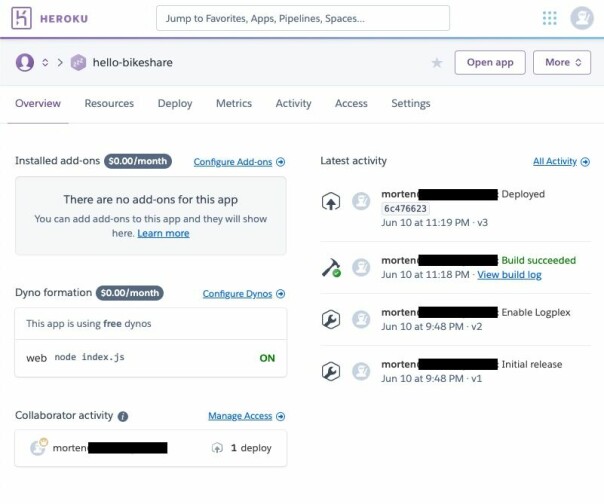The height and width of the screenshot is (504, 604).
Task: Click the Collaborator activity info icon
Action: (x=123, y=416)
